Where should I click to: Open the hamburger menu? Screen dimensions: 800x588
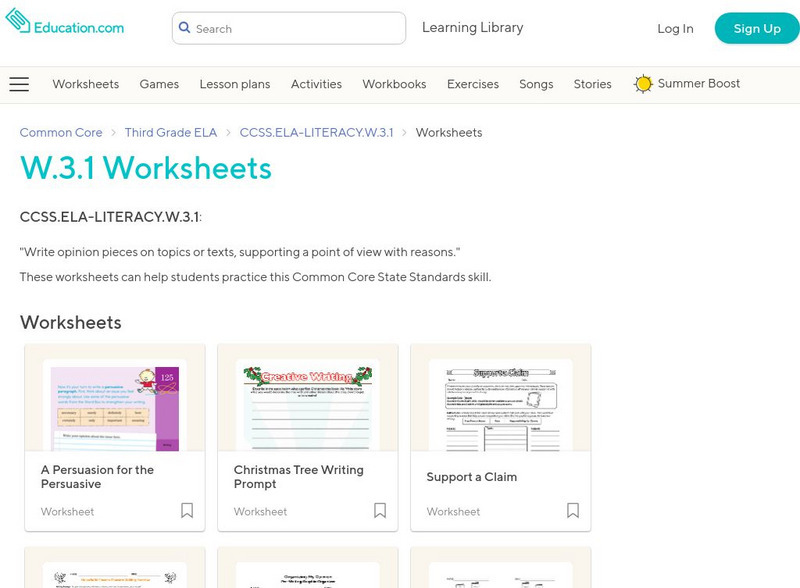coord(19,84)
